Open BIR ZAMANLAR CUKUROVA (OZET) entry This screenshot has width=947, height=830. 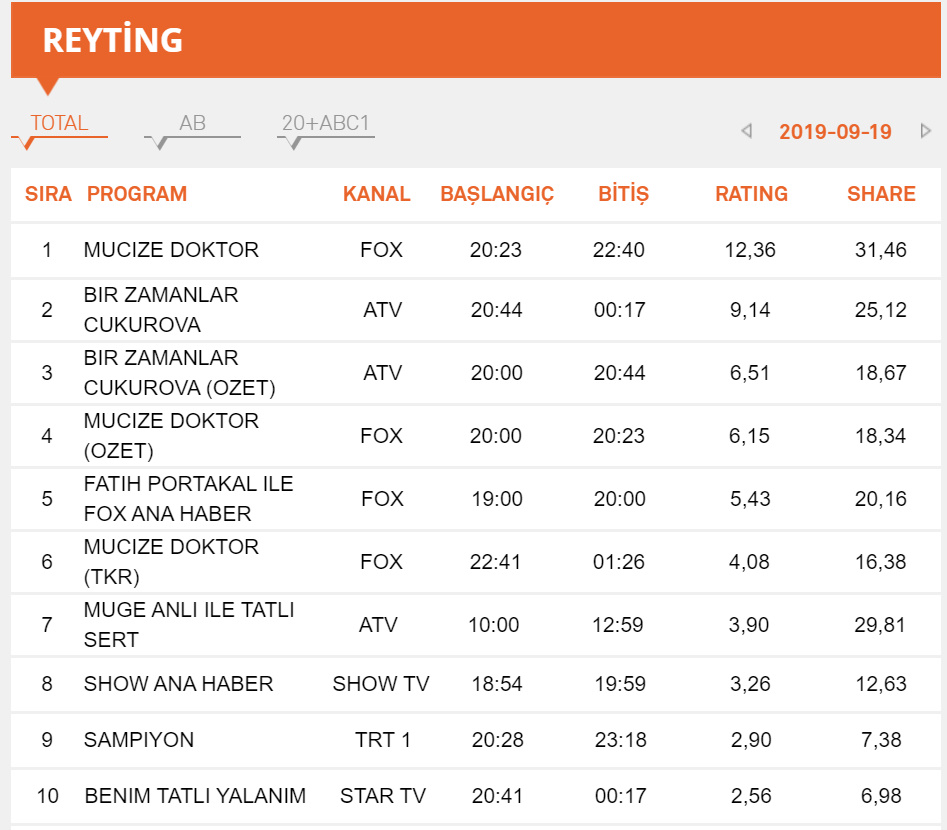click(x=180, y=373)
